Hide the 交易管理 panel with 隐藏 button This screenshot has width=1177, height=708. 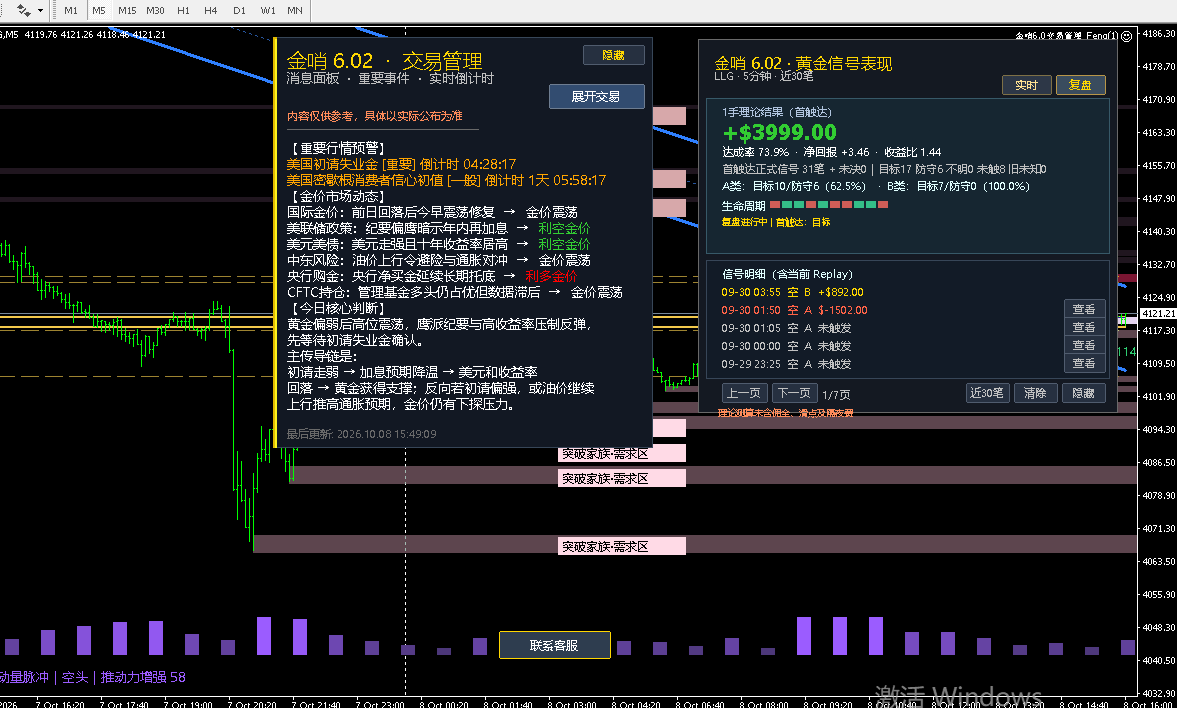(x=613, y=55)
